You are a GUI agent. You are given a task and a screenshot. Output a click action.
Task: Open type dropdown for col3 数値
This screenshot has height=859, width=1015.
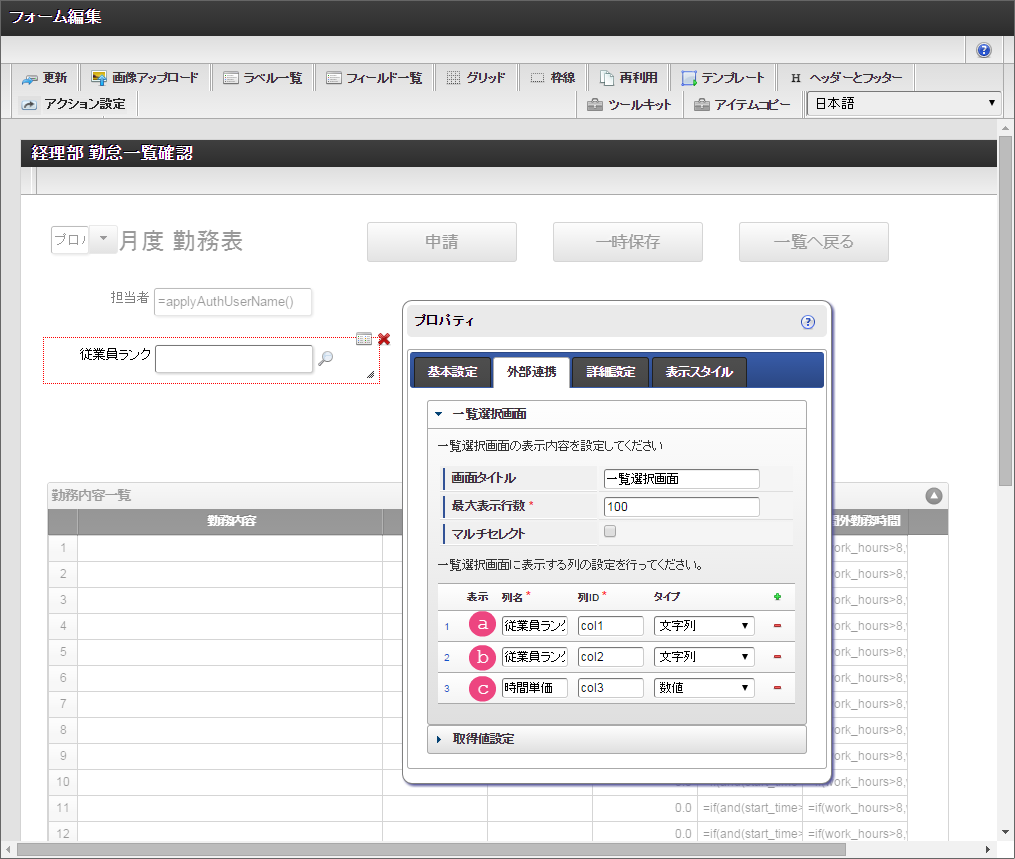click(704, 688)
